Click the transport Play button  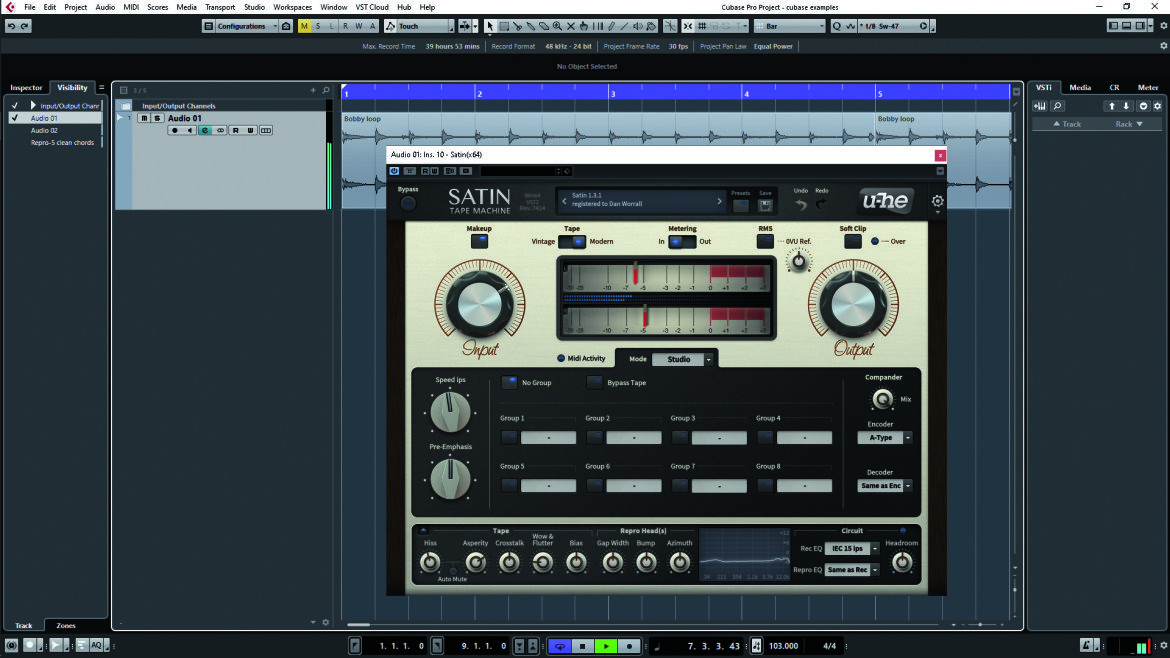point(606,646)
